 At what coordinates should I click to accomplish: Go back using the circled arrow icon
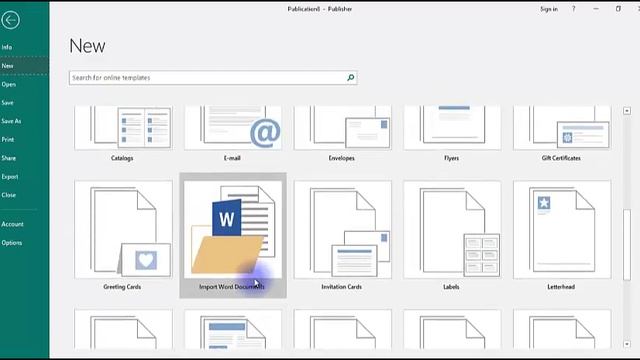click(10, 20)
